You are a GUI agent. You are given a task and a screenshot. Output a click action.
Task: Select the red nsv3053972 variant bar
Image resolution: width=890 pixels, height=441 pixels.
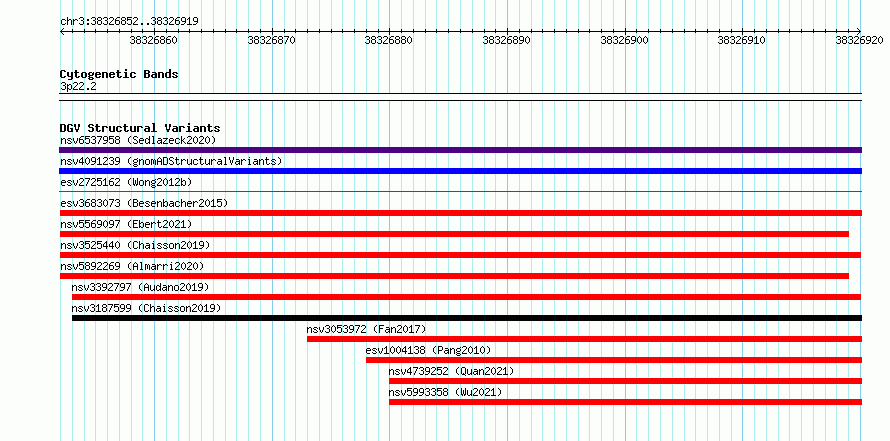point(585,339)
